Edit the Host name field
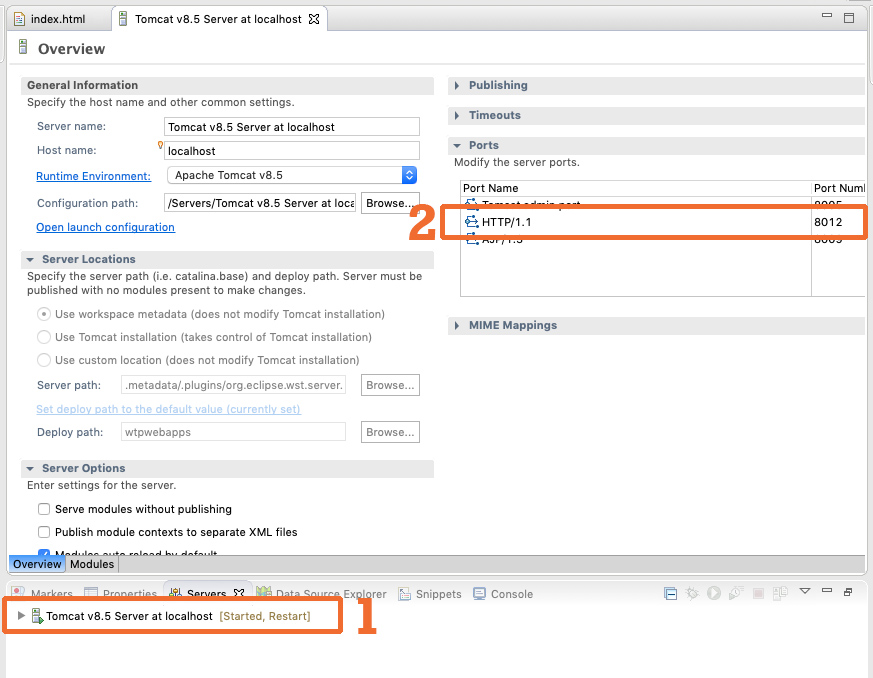Viewport: 873px width, 678px height. [x=292, y=150]
